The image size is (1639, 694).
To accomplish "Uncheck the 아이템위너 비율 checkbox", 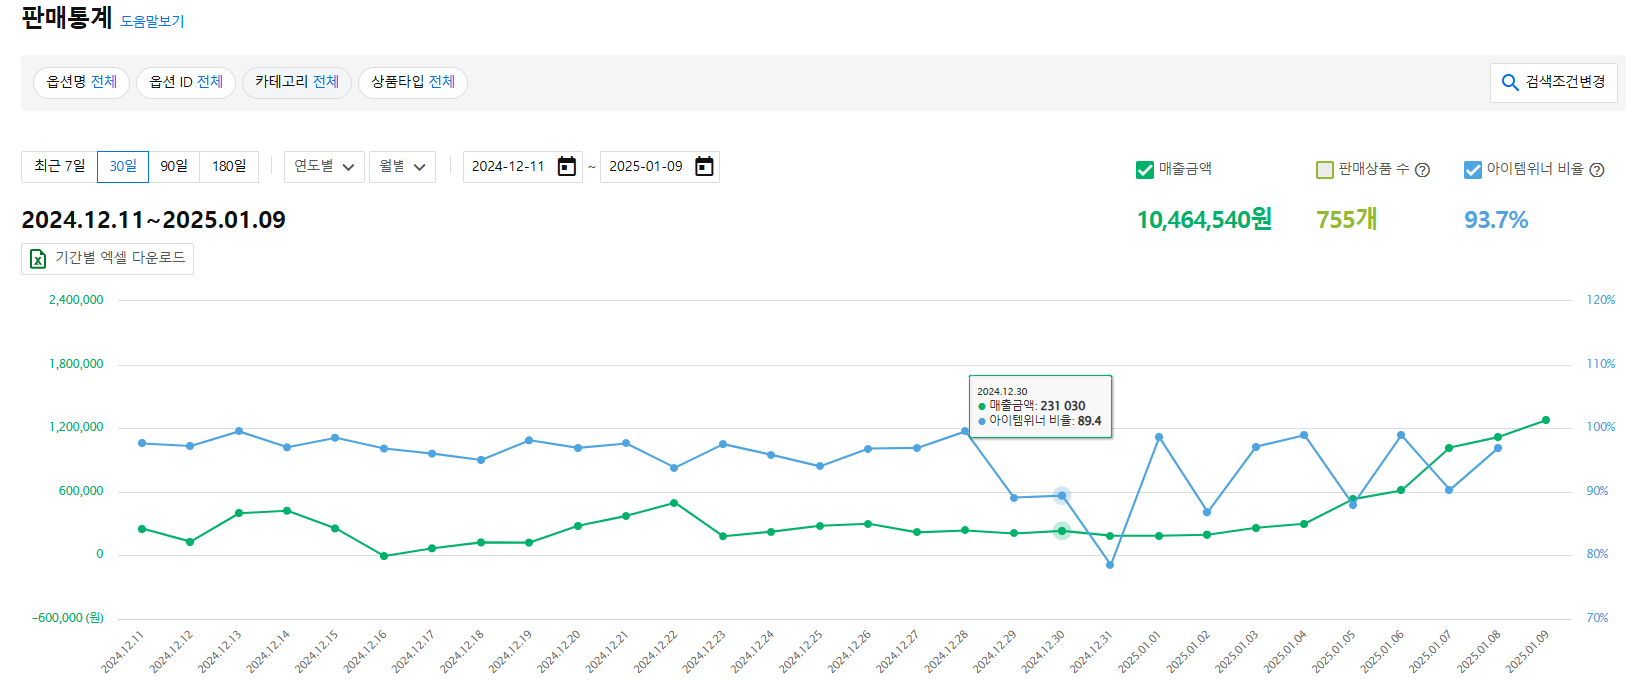I will [1473, 170].
